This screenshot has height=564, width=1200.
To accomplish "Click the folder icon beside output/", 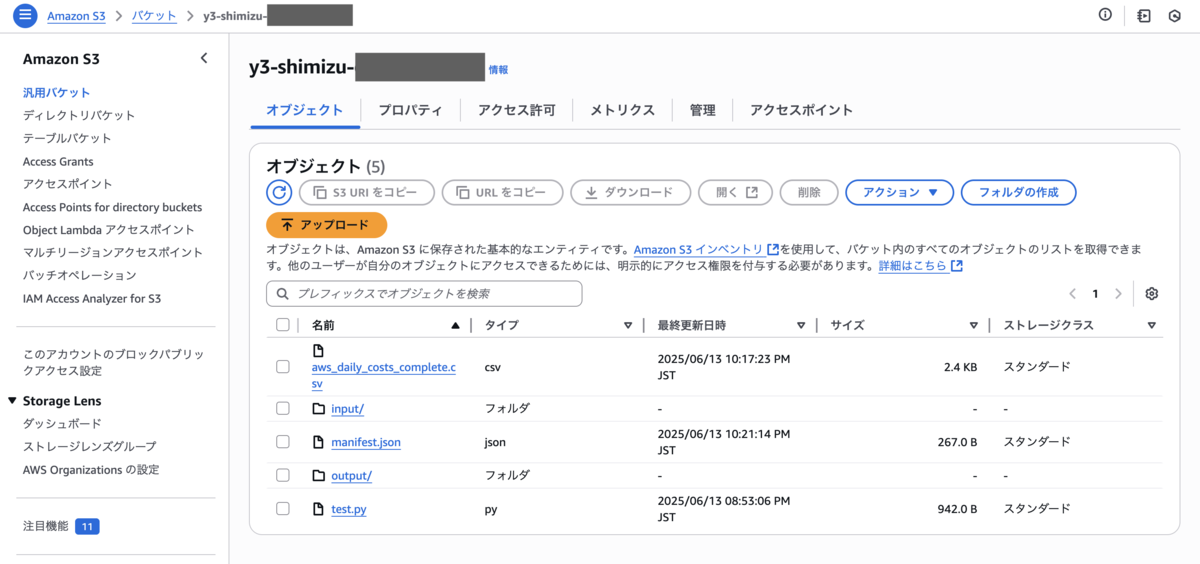I will tap(319, 475).
